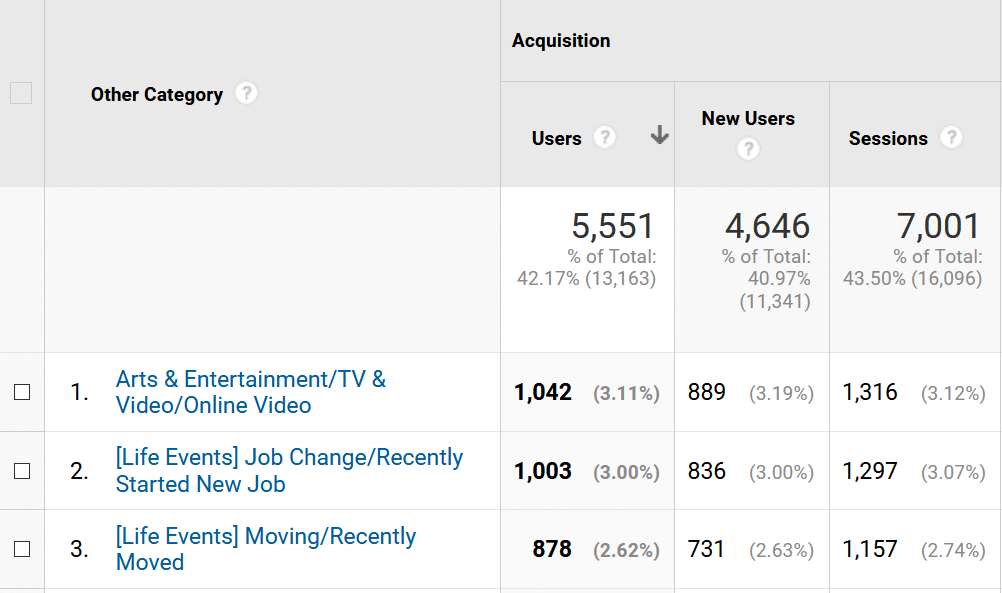The height and width of the screenshot is (593, 1002).
Task: Click the Users column header
Action: click(x=557, y=138)
